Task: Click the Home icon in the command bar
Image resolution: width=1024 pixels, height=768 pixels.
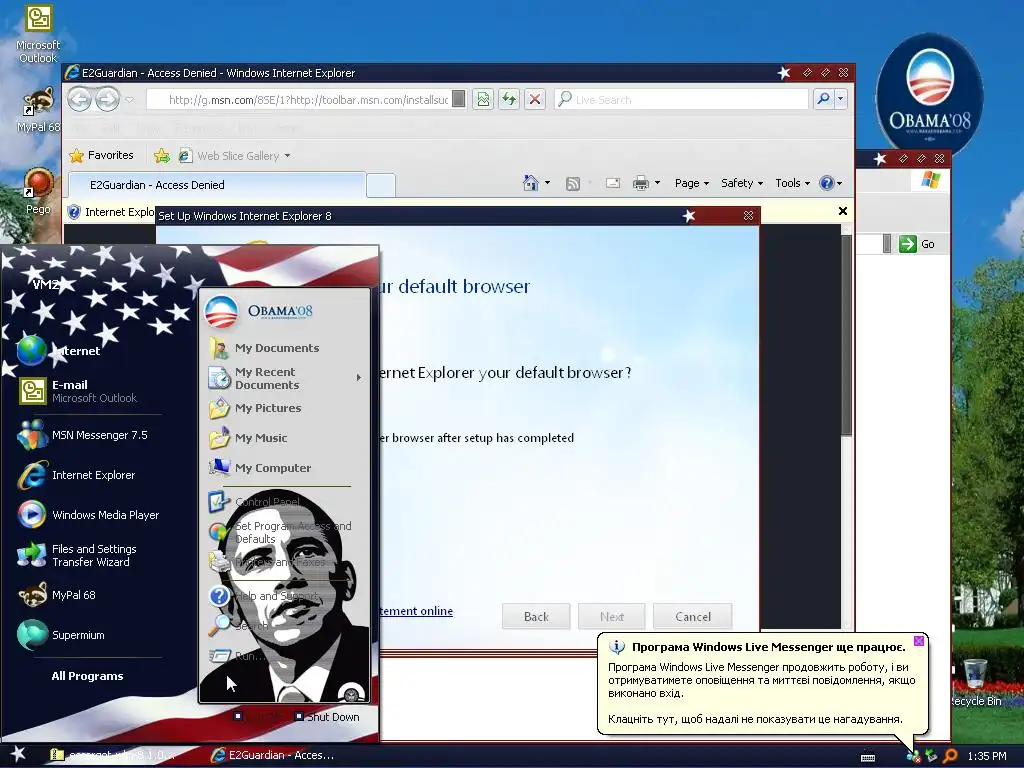Action: pyautogui.click(x=530, y=183)
